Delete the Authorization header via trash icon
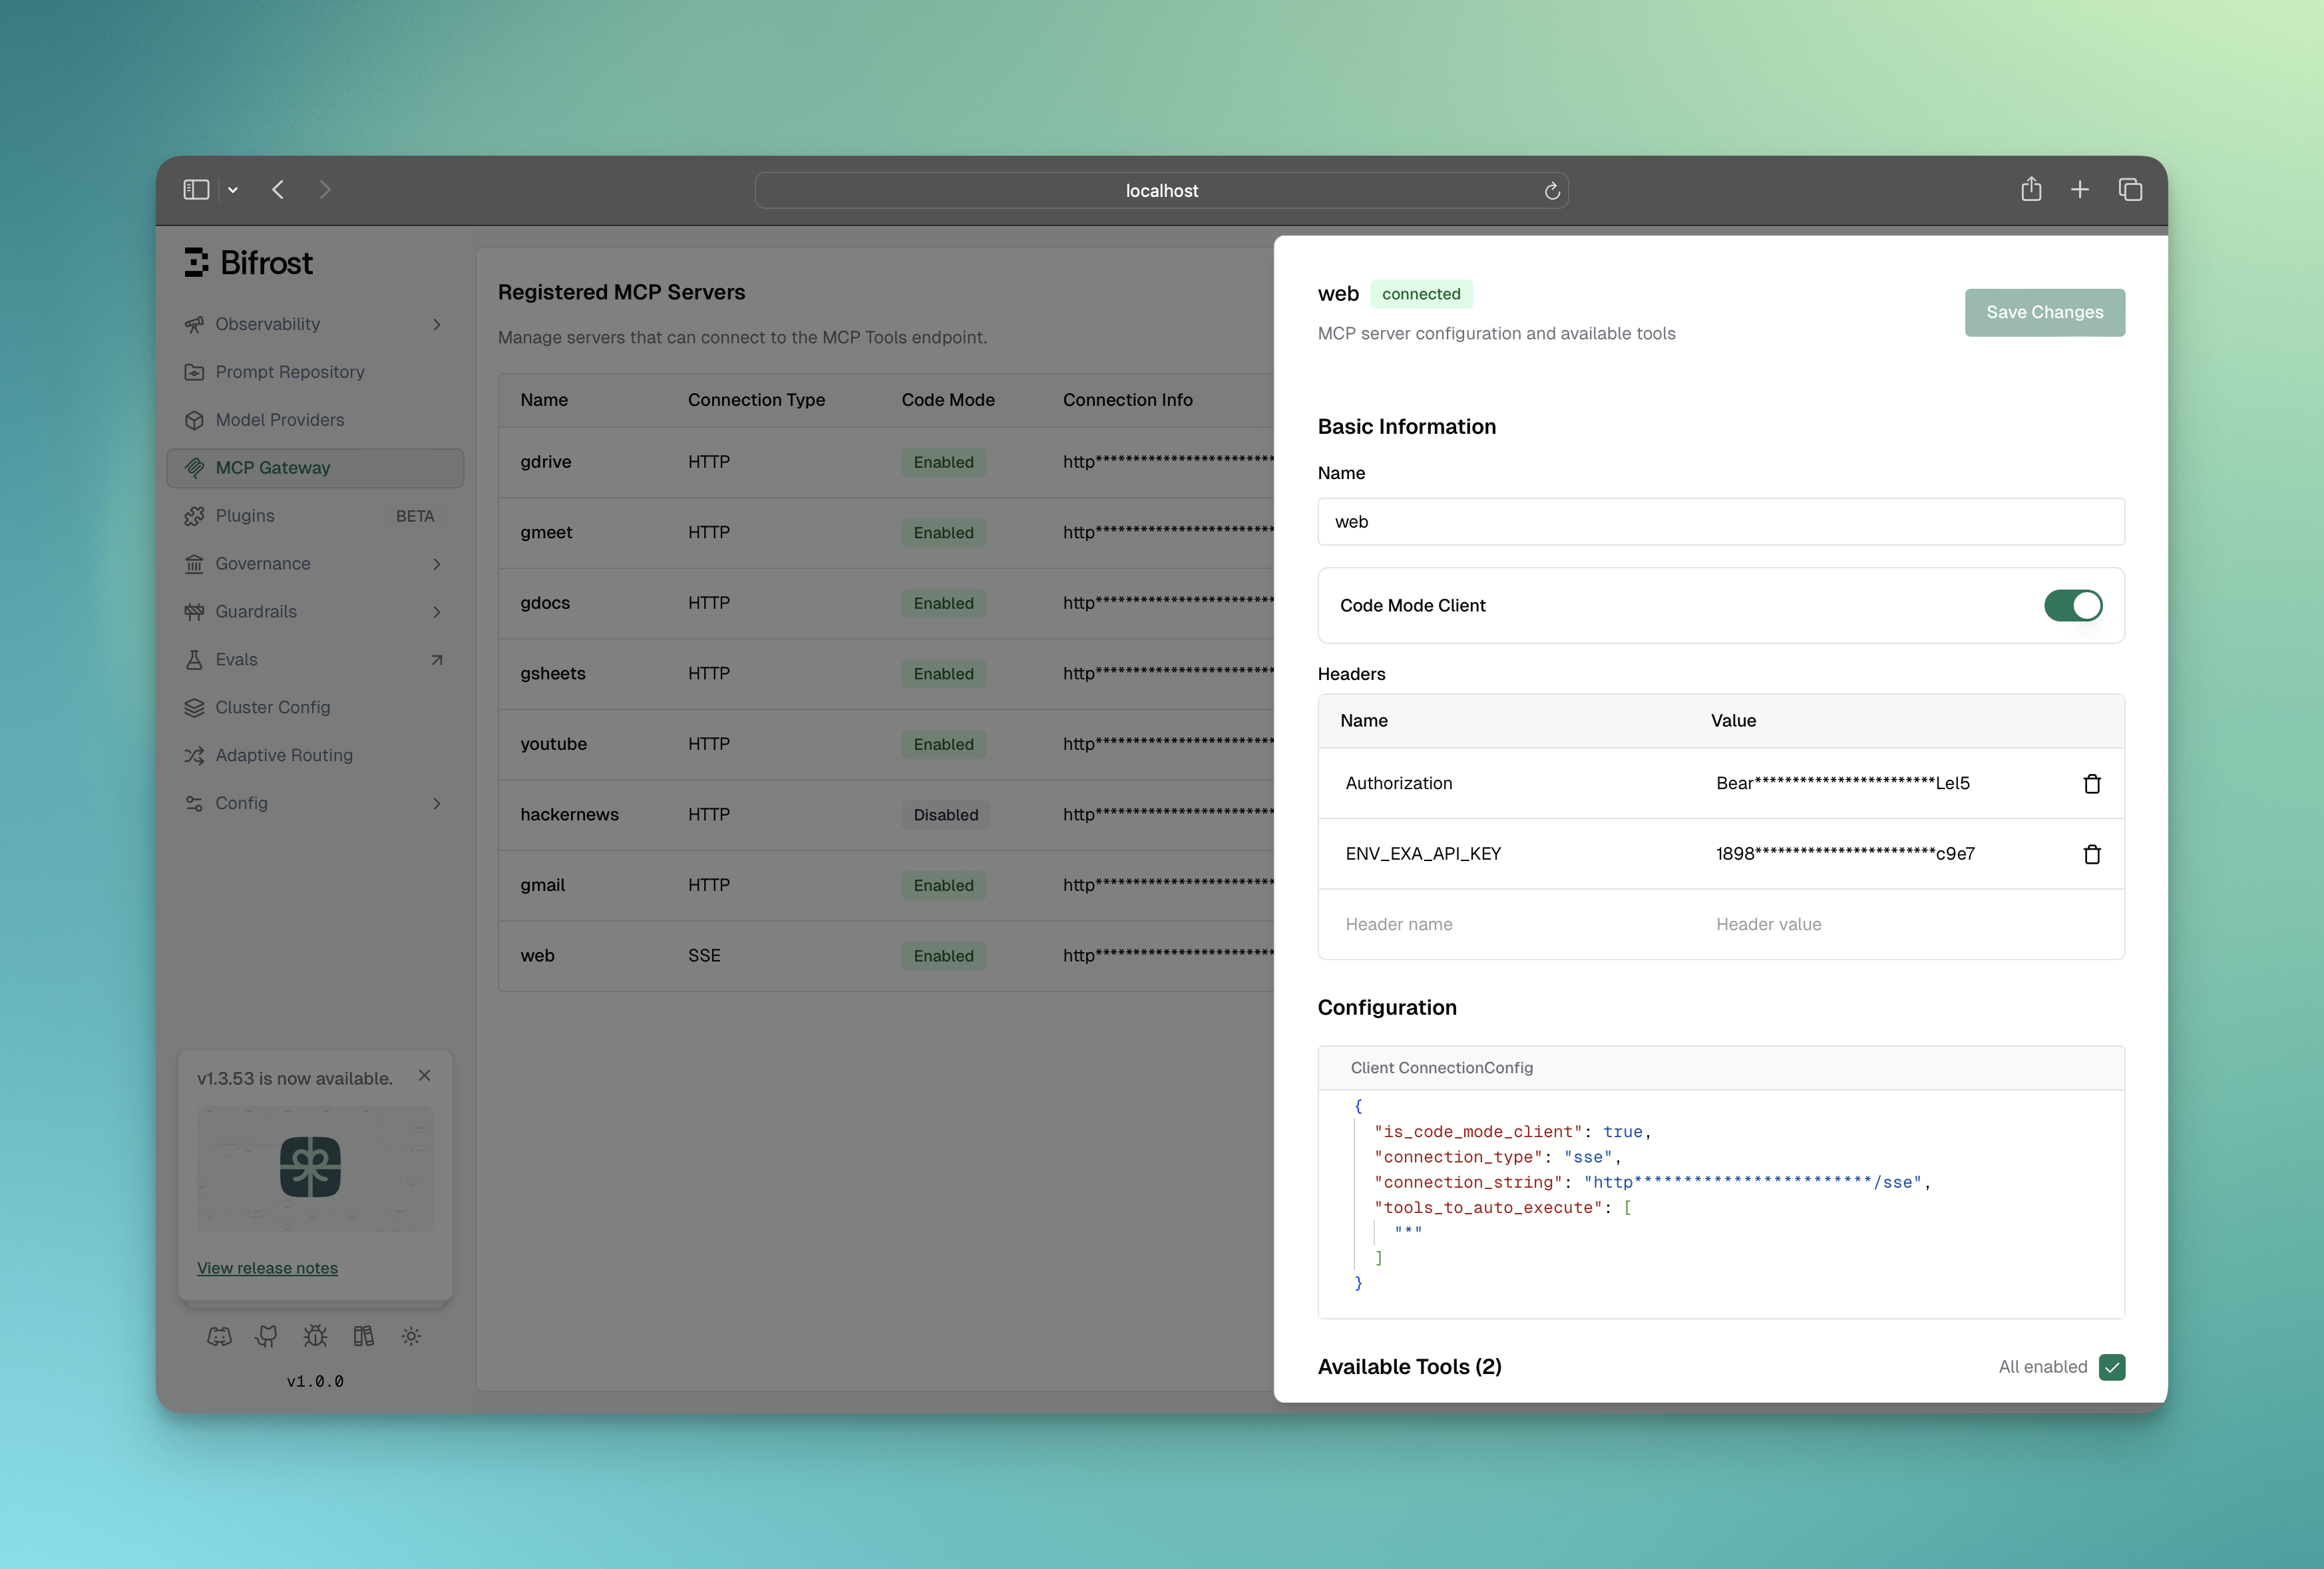This screenshot has height=1569, width=2324. 2092,784
